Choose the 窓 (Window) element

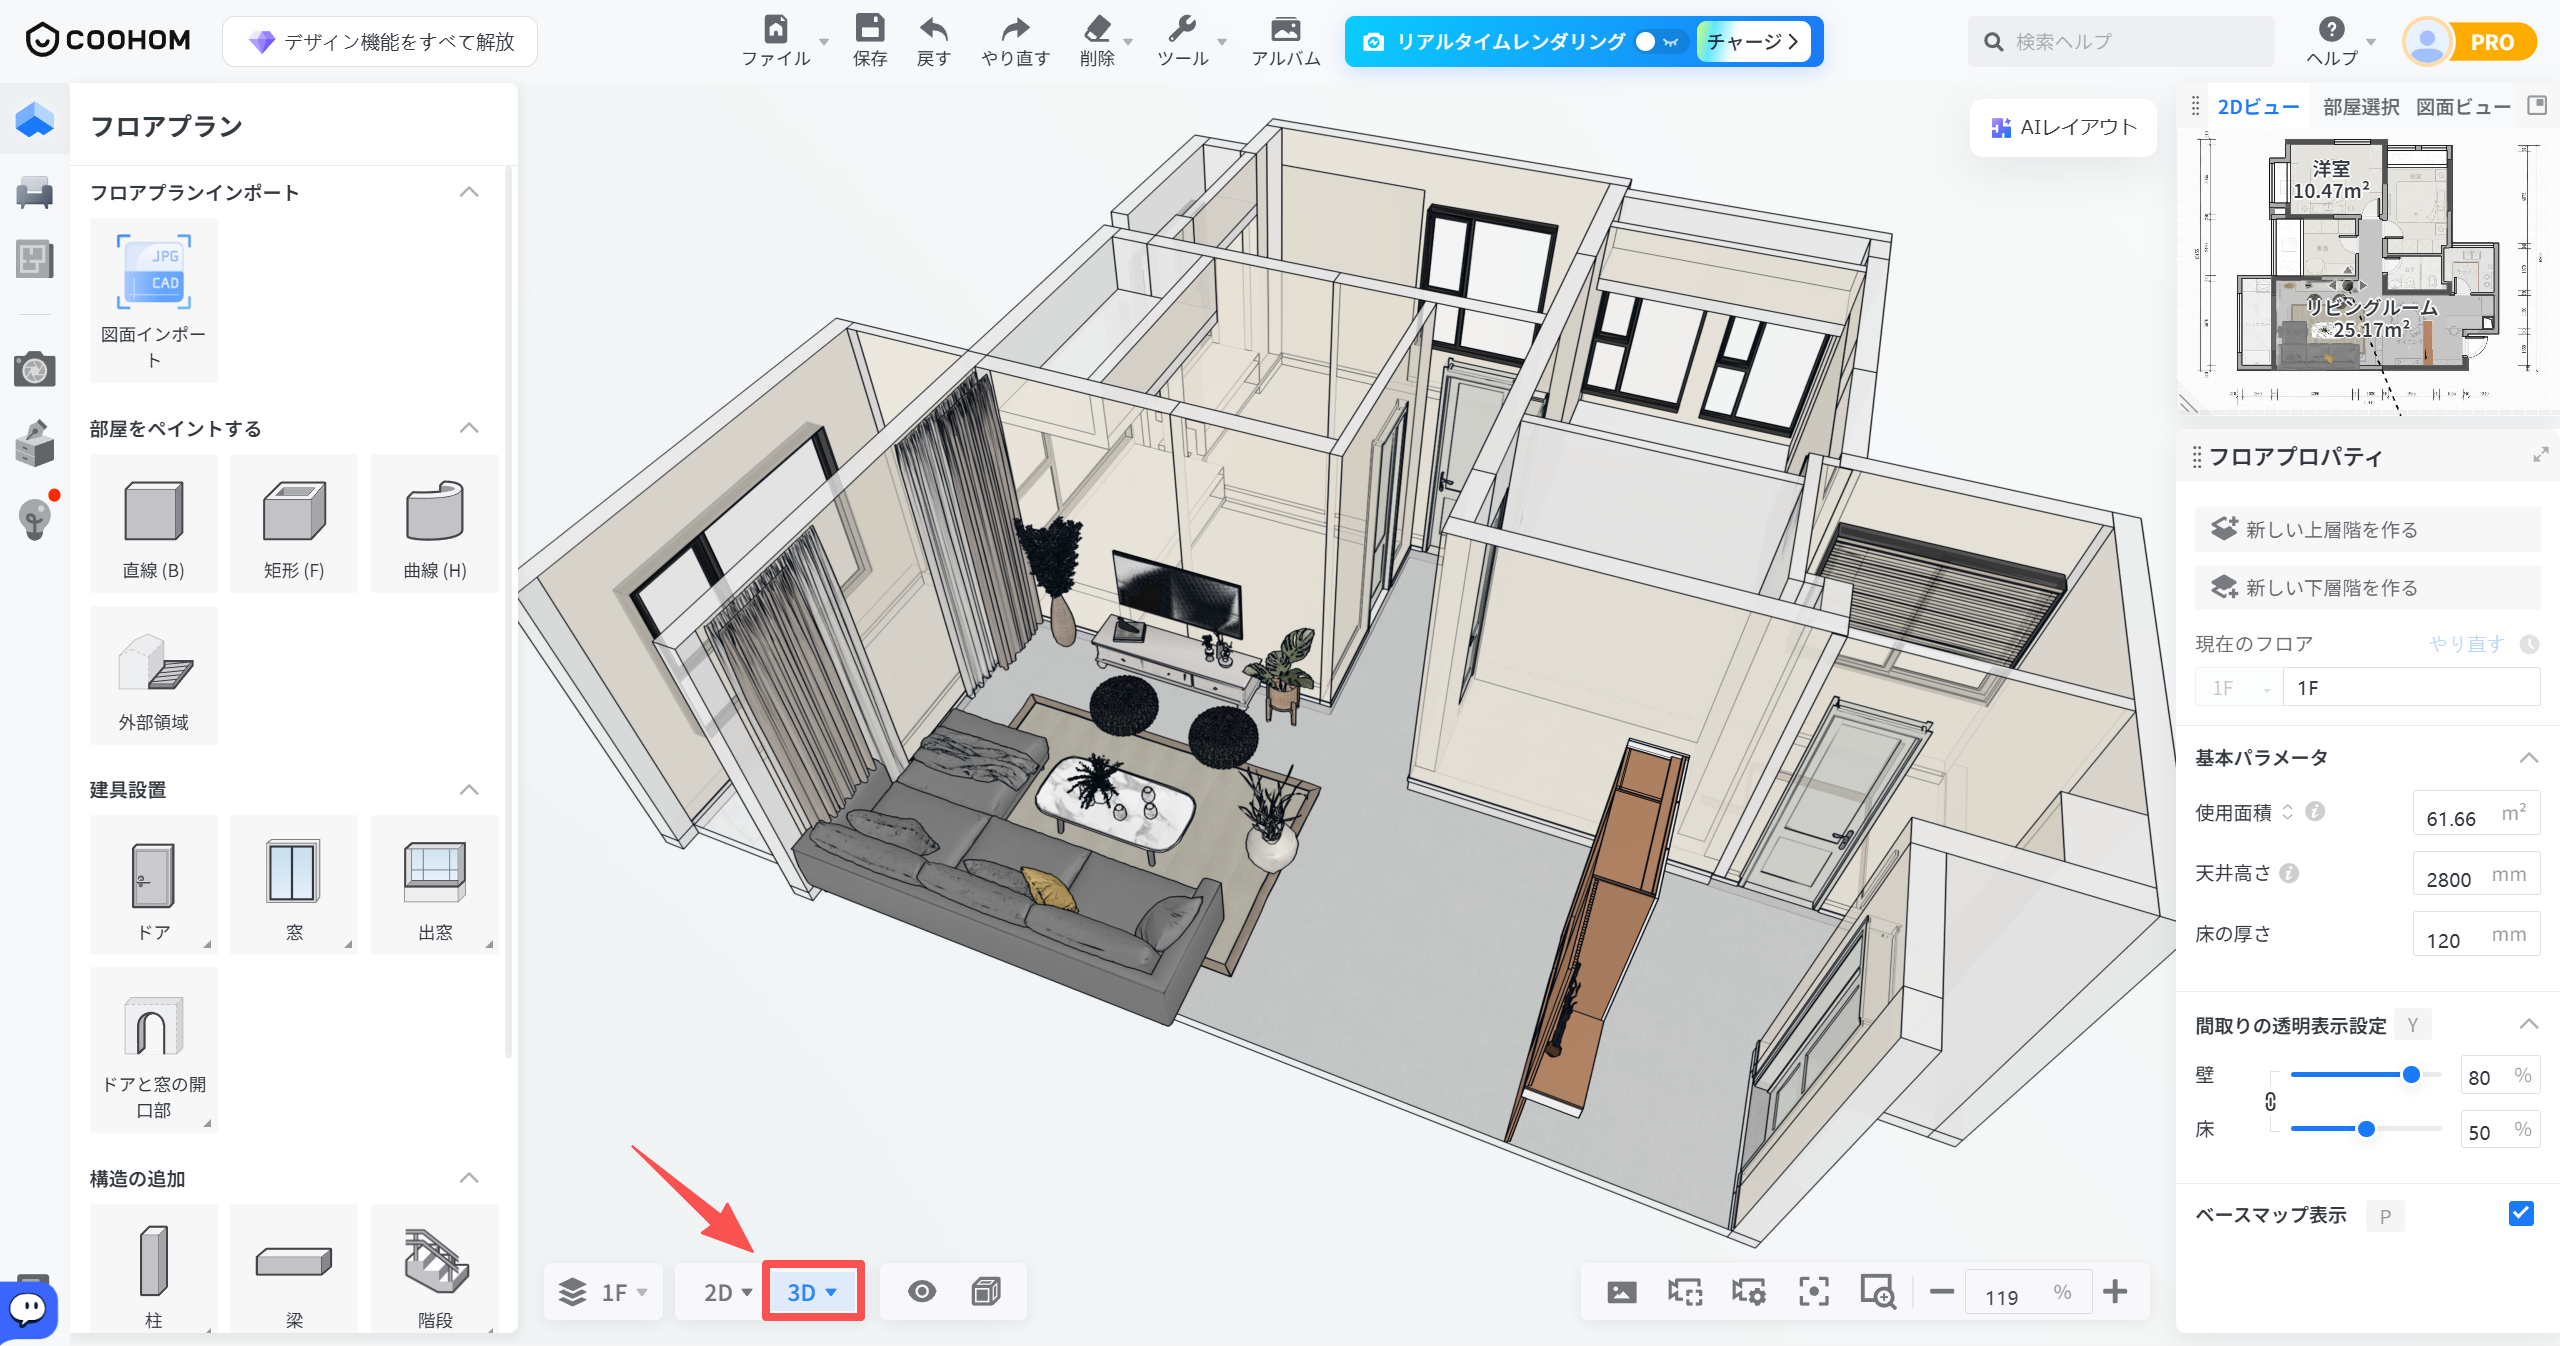pos(294,885)
